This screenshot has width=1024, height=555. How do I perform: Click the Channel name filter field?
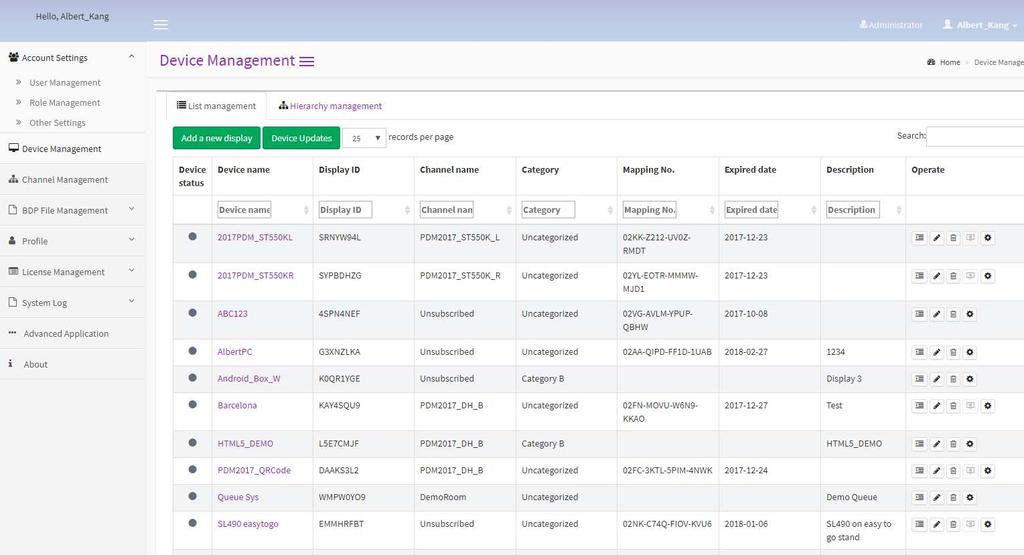[447, 210]
